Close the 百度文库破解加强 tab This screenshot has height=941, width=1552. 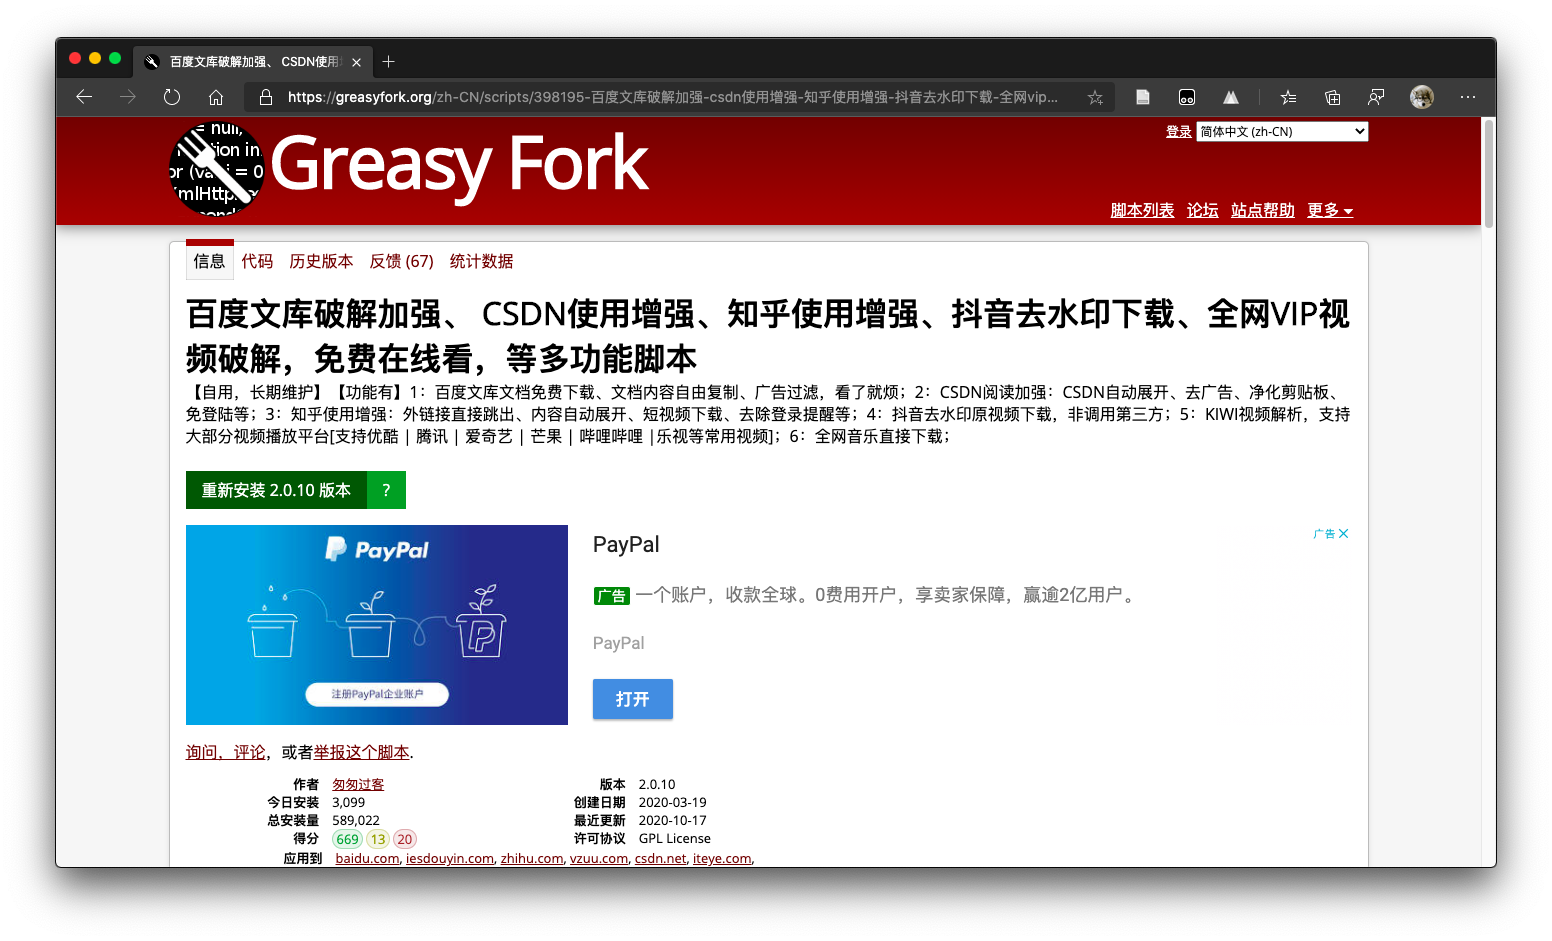coord(356,62)
